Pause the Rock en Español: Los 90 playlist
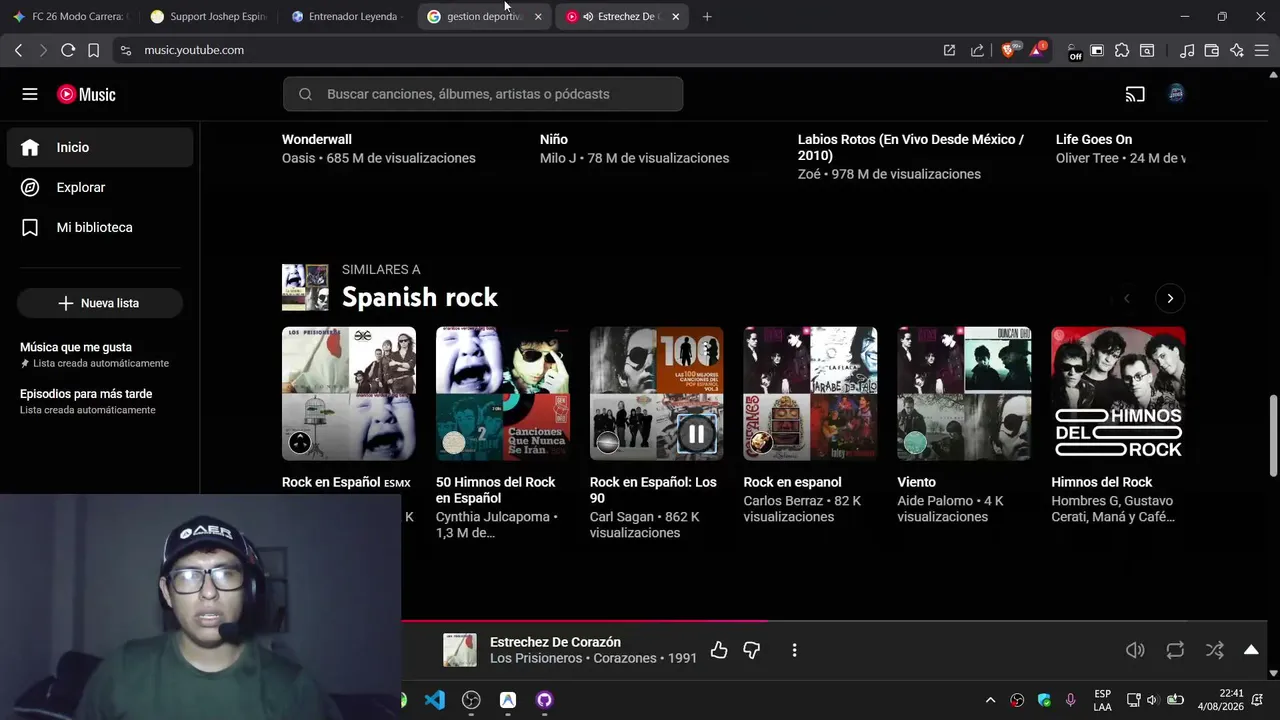Image resolution: width=1280 pixels, height=720 pixels. [696, 434]
